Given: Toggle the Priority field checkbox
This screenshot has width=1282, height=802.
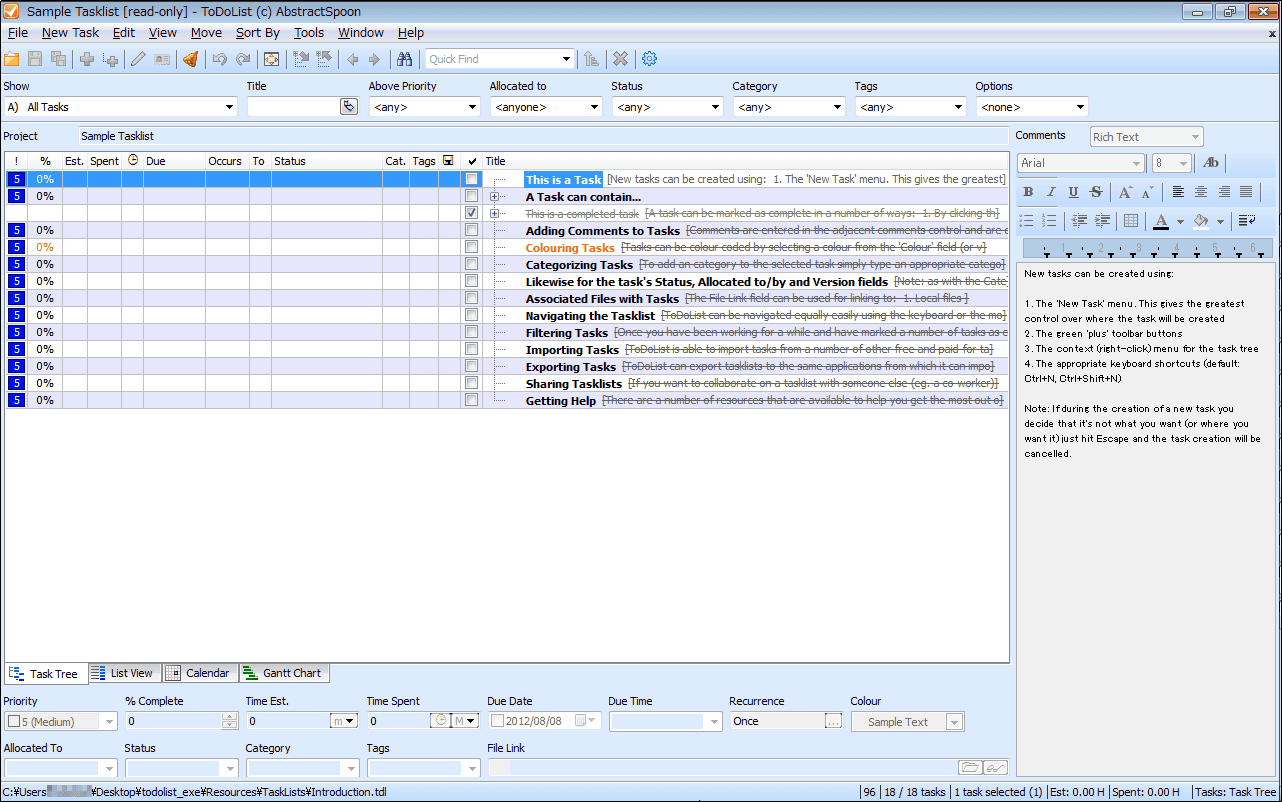Looking at the screenshot, I should (x=14, y=721).
